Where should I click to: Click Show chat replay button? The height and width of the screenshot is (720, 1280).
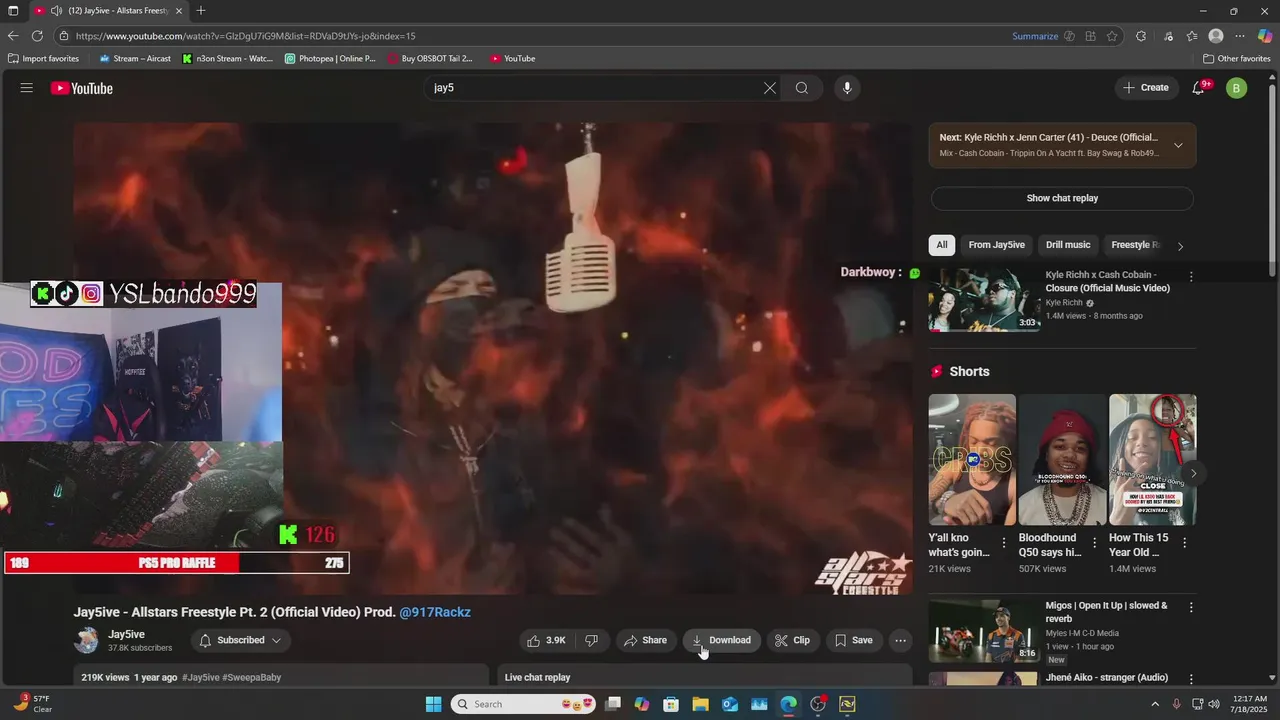tap(1062, 198)
